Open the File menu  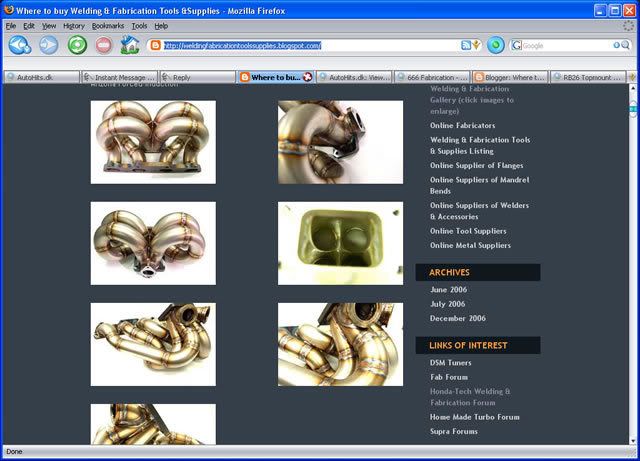[x=11, y=26]
